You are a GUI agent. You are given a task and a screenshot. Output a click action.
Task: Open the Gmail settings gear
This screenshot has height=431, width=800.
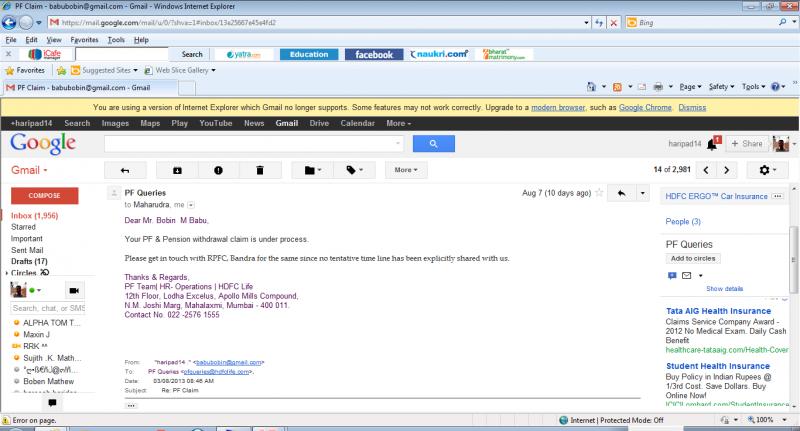[x=767, y=170]
